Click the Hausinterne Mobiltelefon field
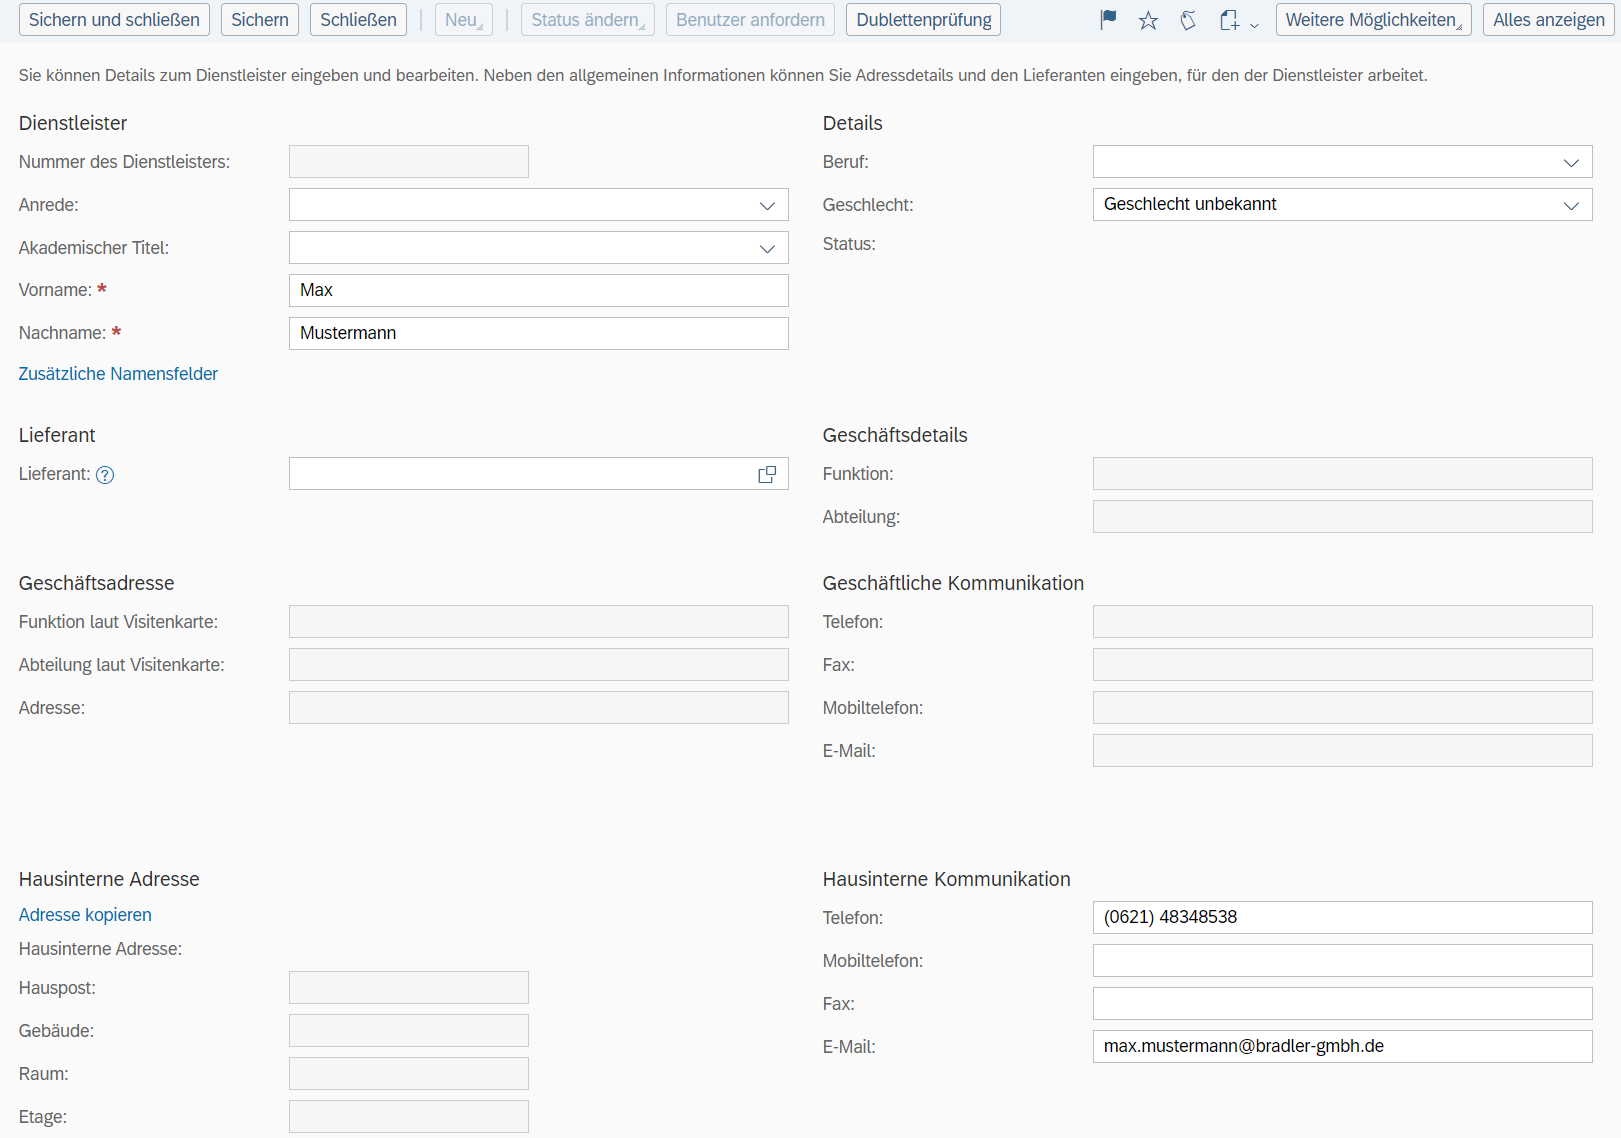Viewport: 1621px width, 1138px height. pos(1343,961)
